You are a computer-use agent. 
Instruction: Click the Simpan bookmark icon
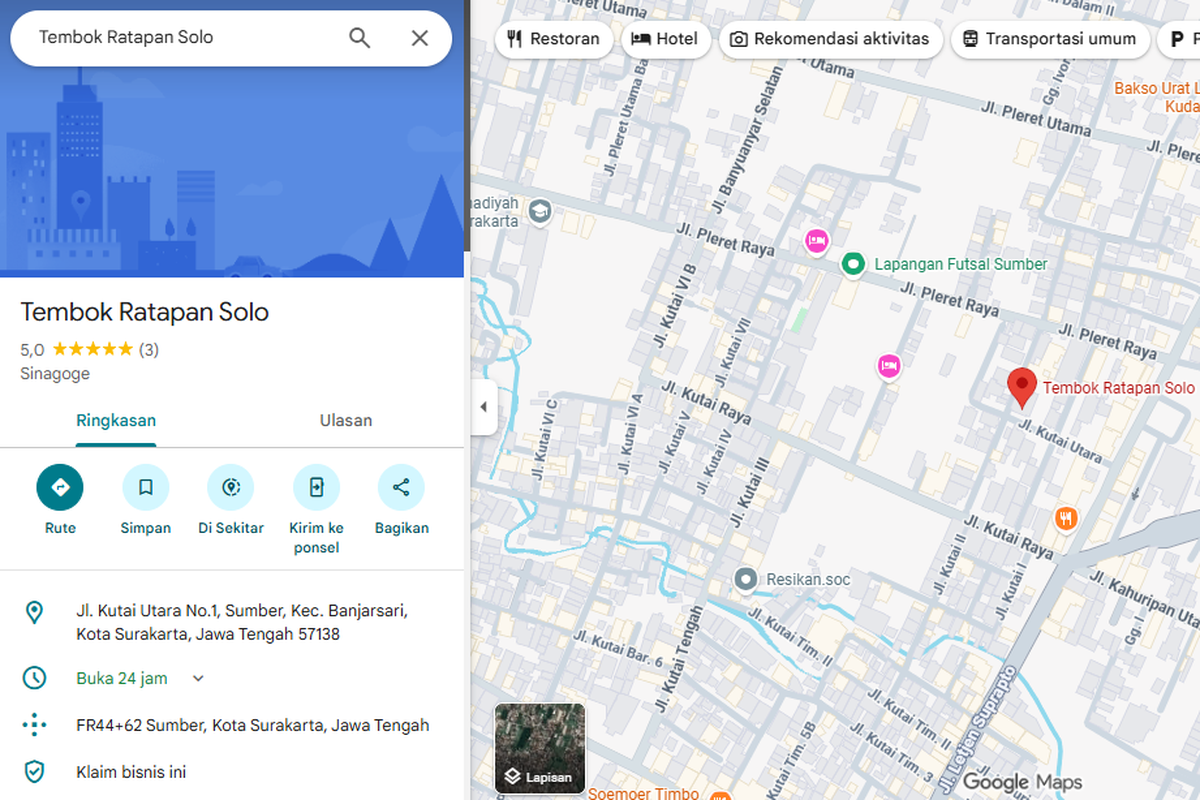tap(145, 487)
